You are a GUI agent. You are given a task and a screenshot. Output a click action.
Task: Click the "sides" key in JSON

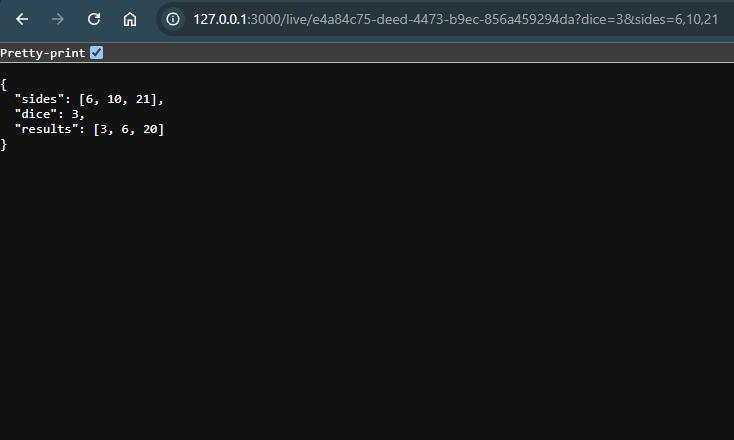point(39,99)
